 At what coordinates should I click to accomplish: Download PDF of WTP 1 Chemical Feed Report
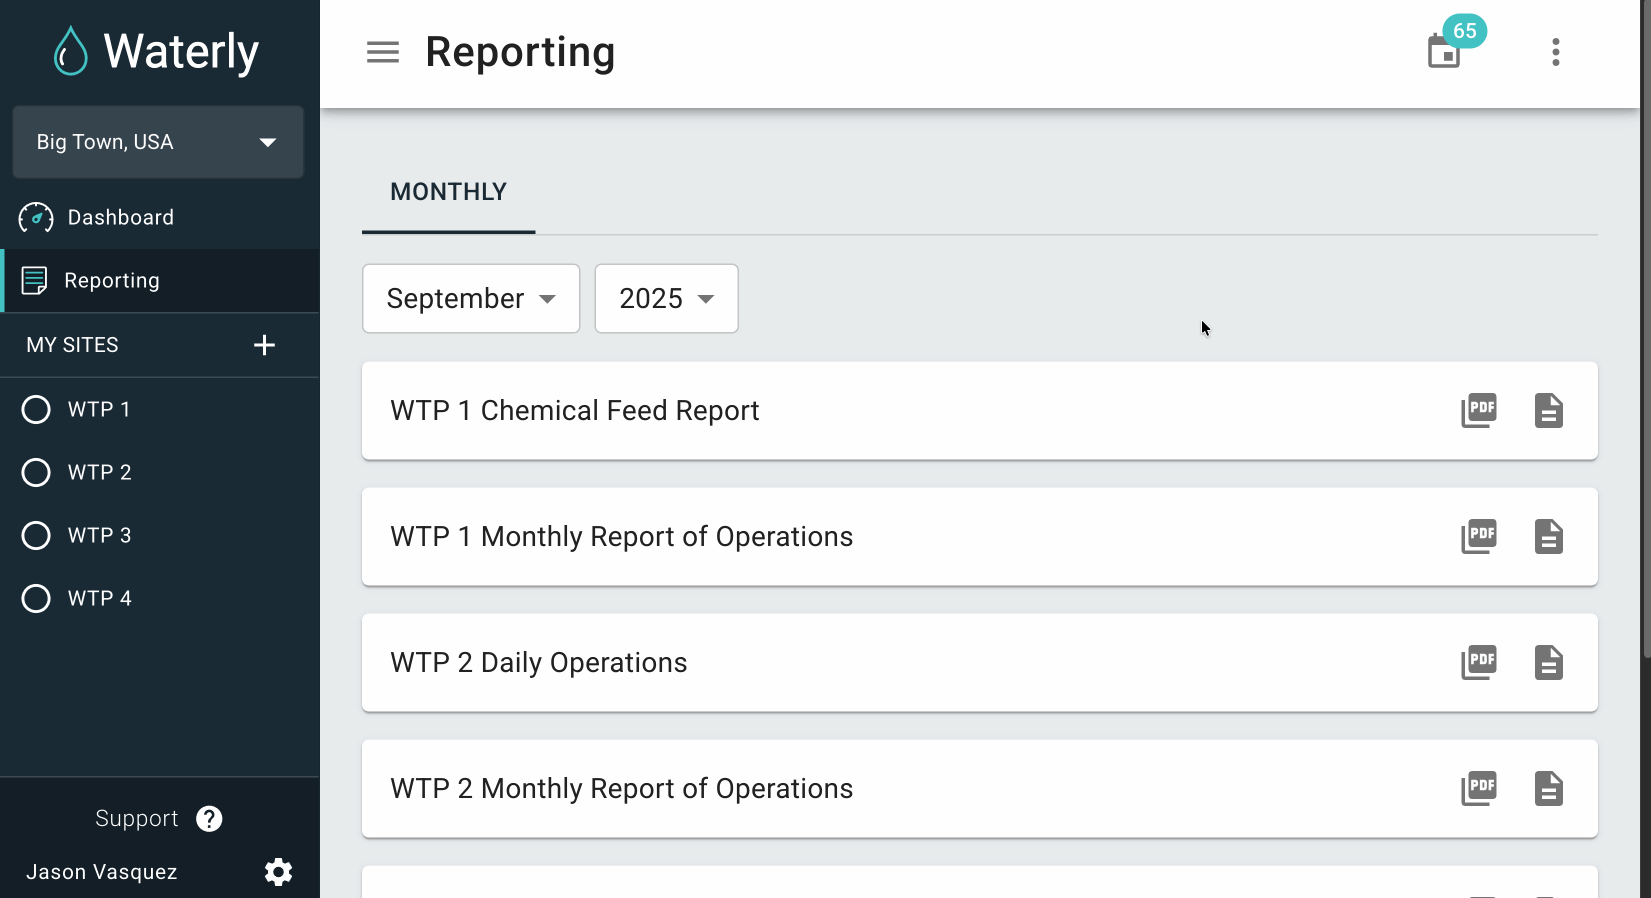(1478, 410)
